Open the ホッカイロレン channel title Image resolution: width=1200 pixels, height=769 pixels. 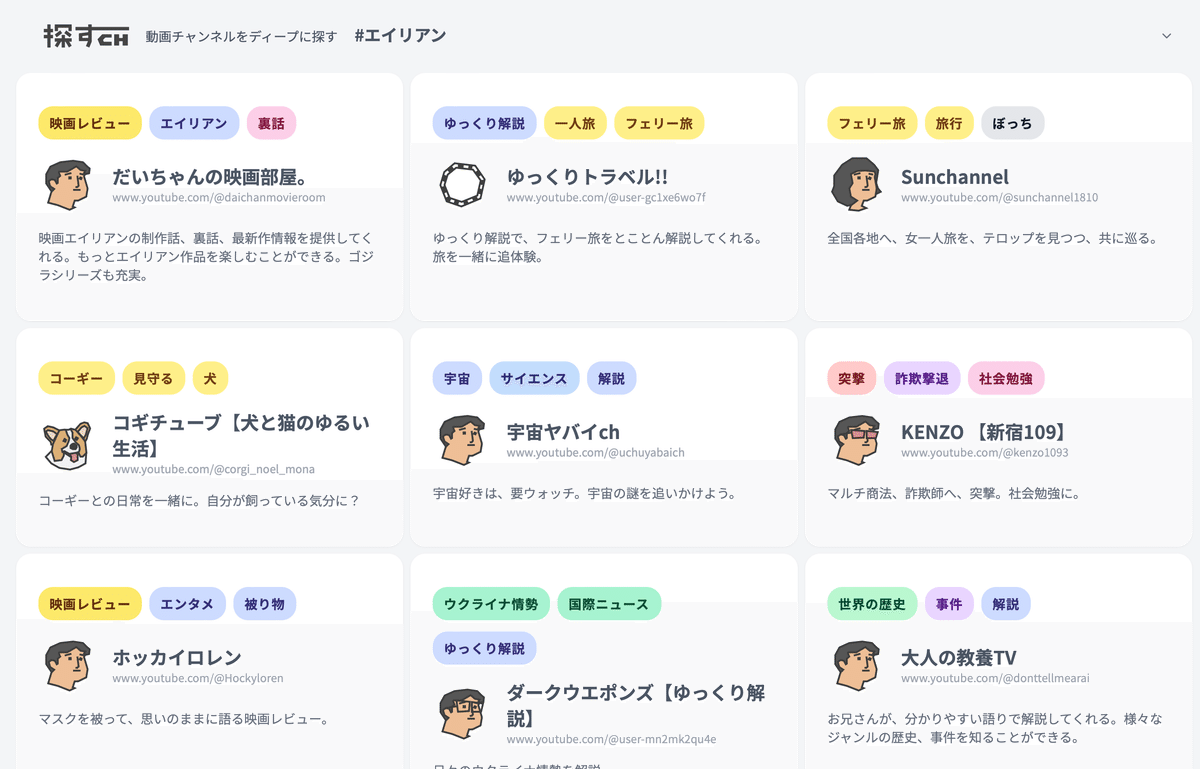pyautogui.click(x=177, y=658)
